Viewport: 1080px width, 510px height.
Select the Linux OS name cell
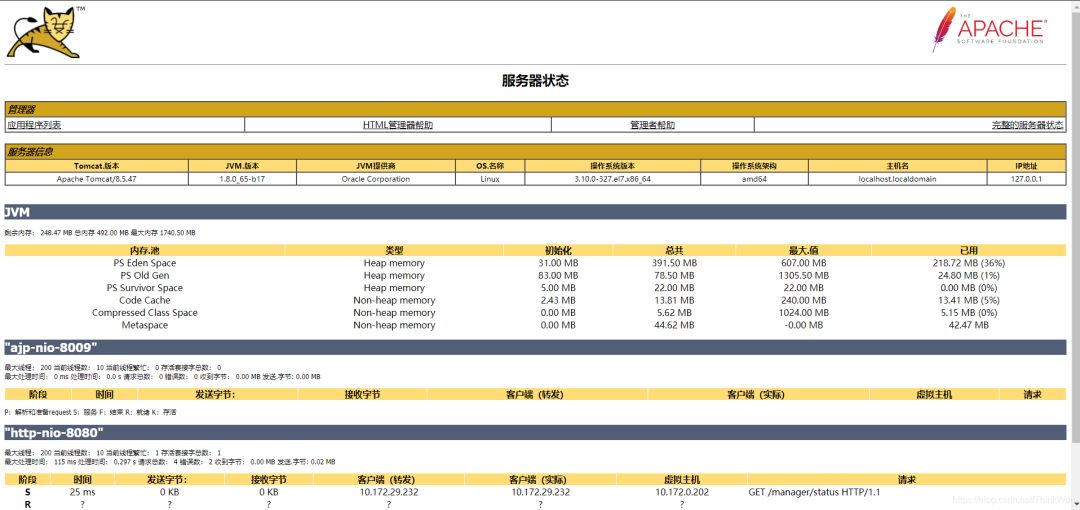(x=490, y=178)
